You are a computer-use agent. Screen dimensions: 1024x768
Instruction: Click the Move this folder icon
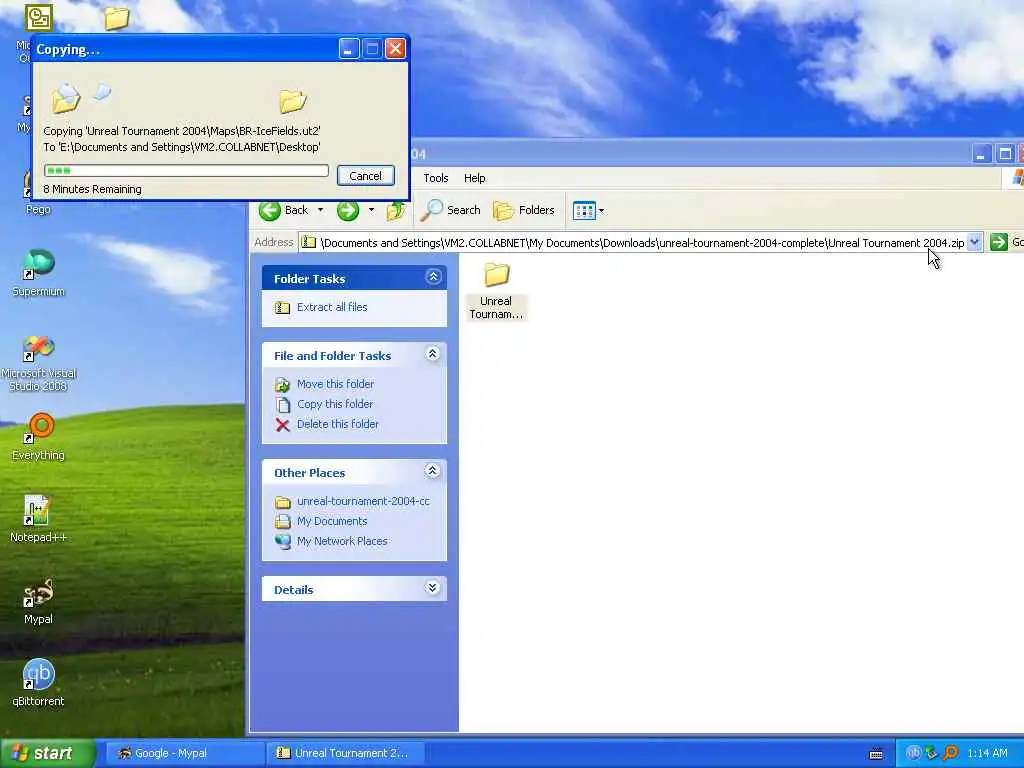point(282,385)
